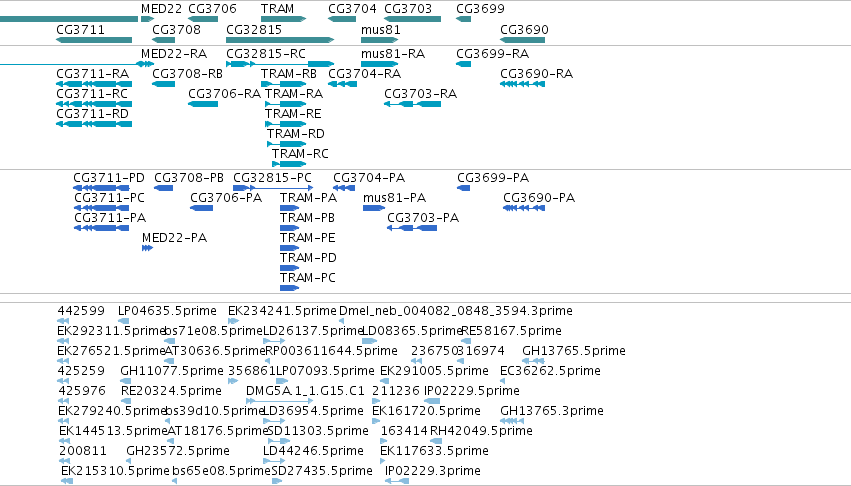Select transcript mus81-RA
The height and width of the screenshot is (486, 851).
tap(393, 54)
